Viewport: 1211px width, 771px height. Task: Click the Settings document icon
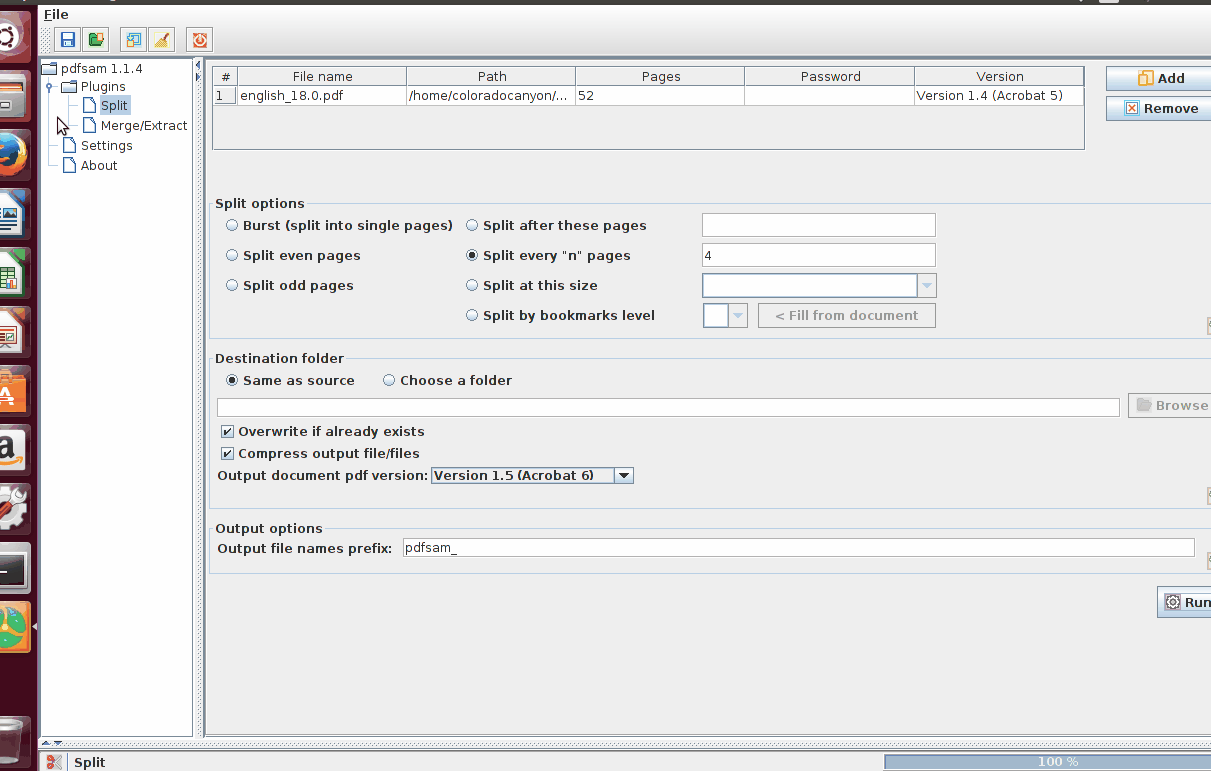(x=70, y=145)
